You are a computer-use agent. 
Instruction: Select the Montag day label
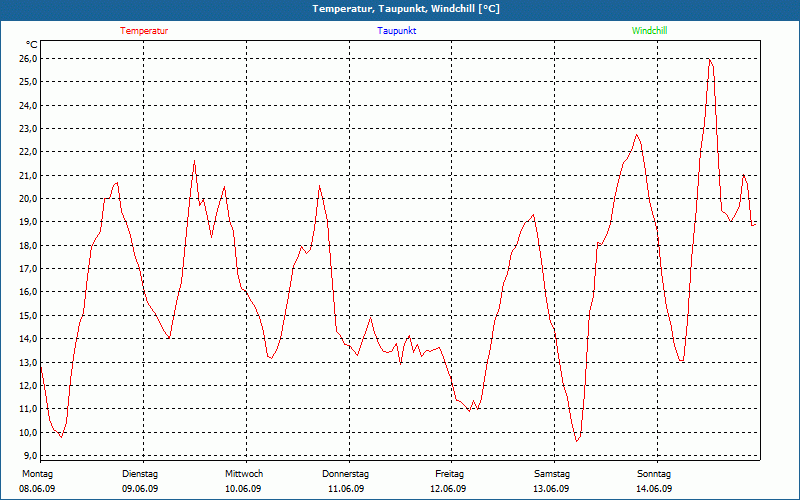point(37,474)
